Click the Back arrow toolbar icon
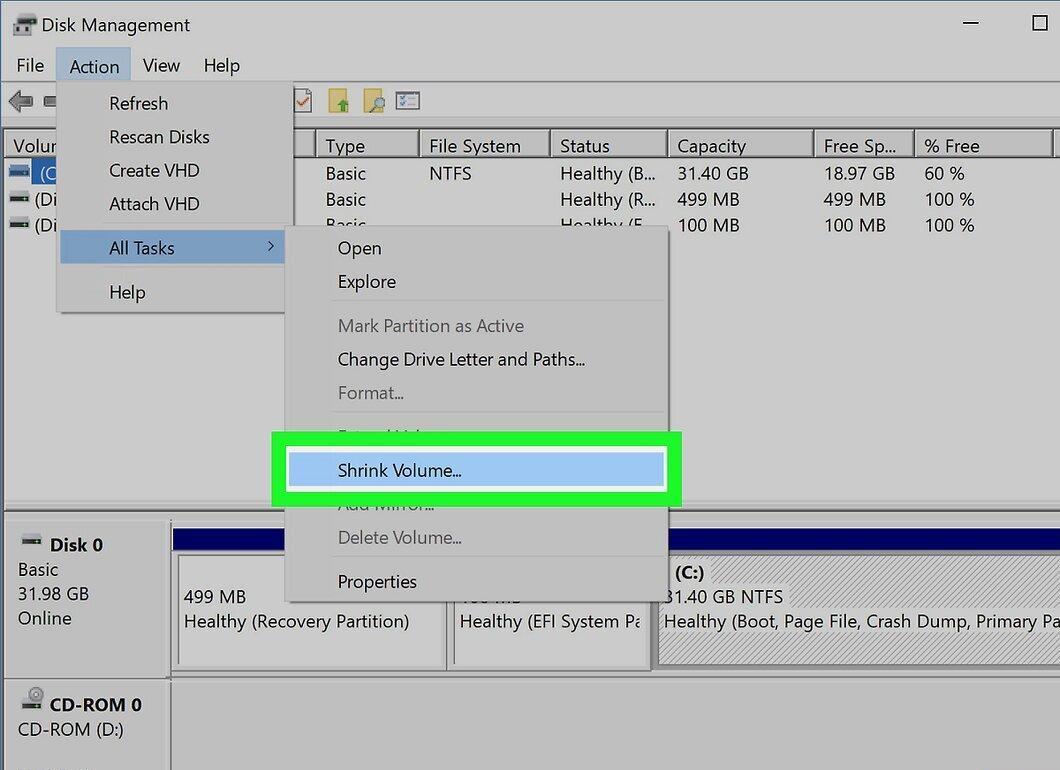Image resolution: width=1060 pixels, height=770 pixels. click(21, 101)
